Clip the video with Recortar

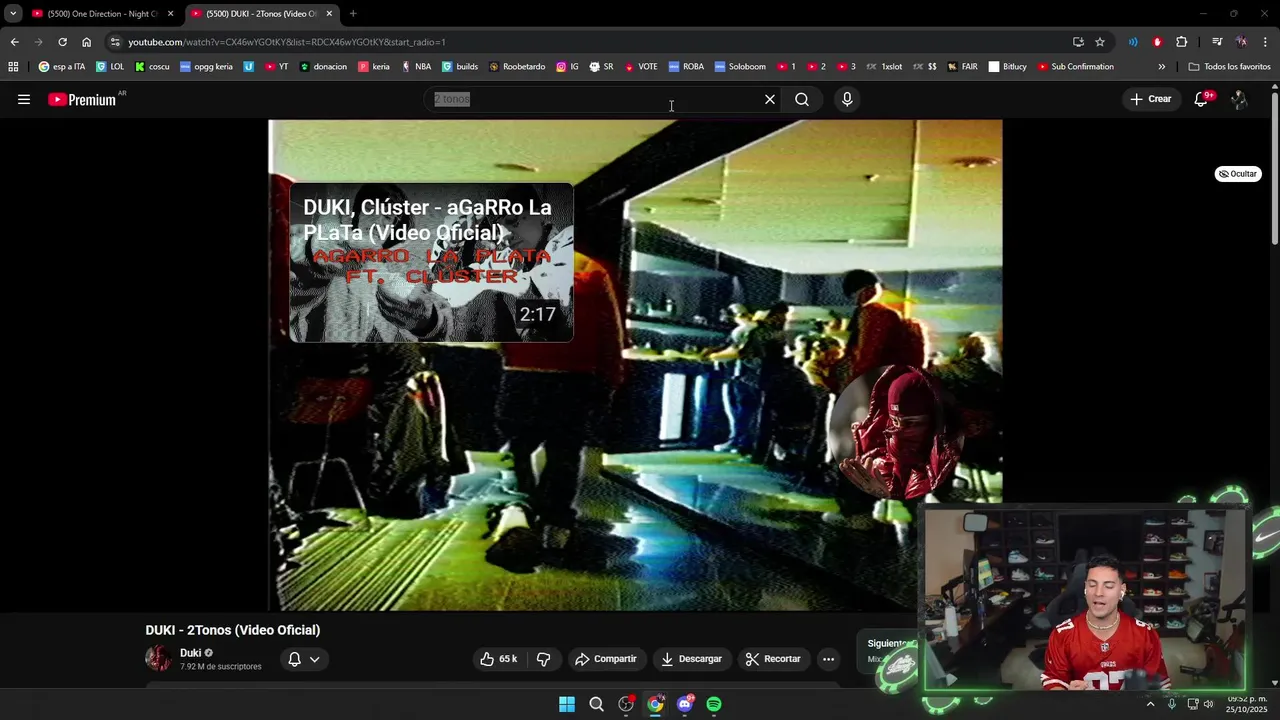[773, 659]
